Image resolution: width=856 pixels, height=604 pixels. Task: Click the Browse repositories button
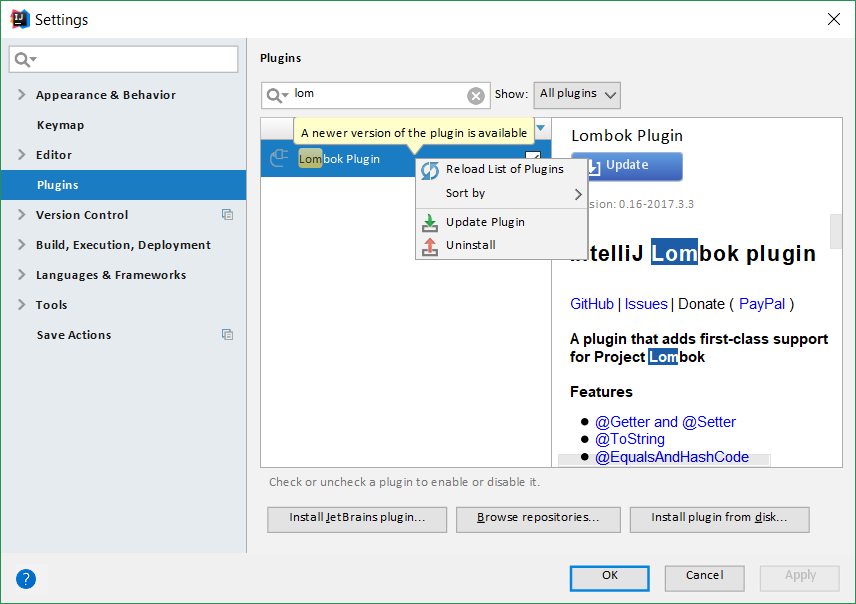[x=538, y=519]
